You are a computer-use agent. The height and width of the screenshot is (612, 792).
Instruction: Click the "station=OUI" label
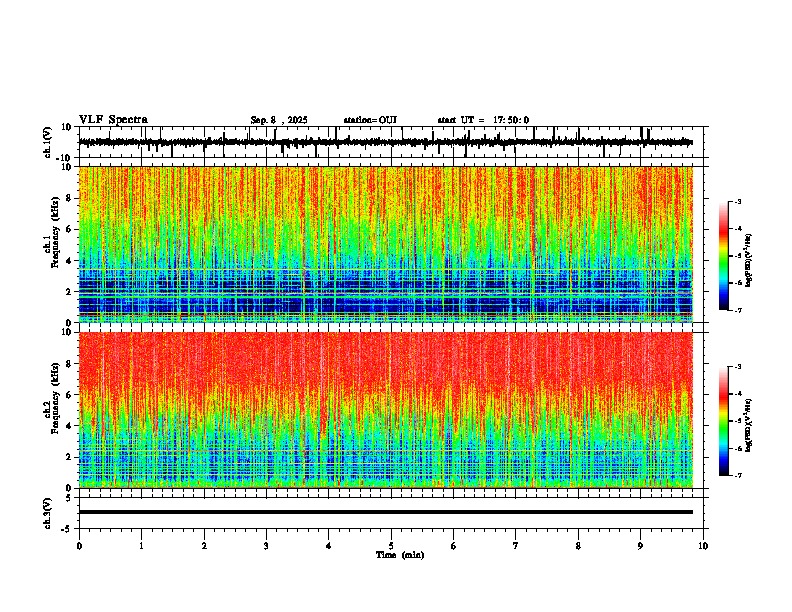click(370, 120)
